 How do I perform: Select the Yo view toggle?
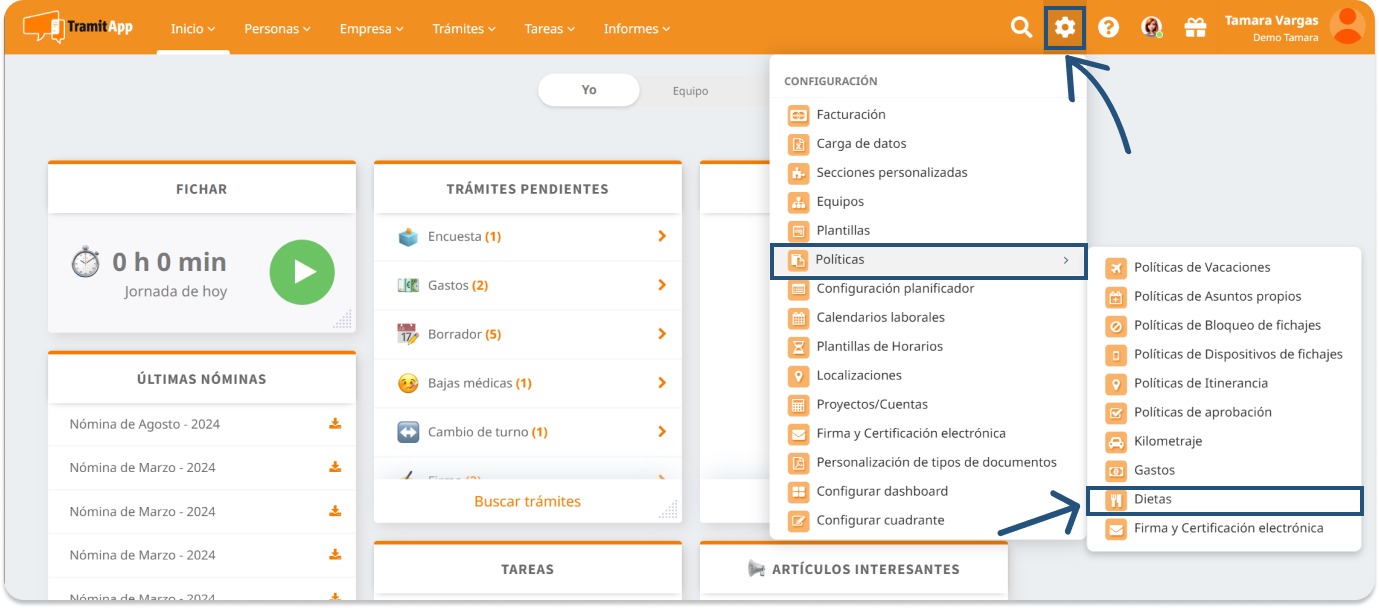click(x=589, y=90)
